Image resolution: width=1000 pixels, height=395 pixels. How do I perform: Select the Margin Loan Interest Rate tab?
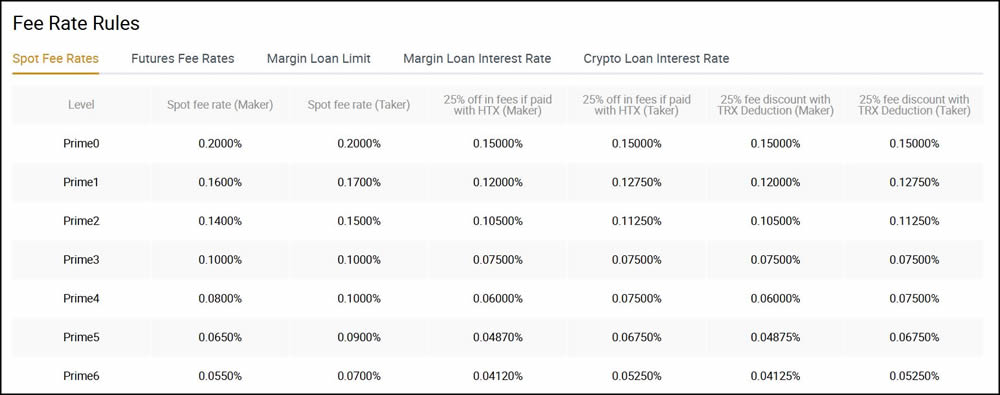tap(477, 59)
